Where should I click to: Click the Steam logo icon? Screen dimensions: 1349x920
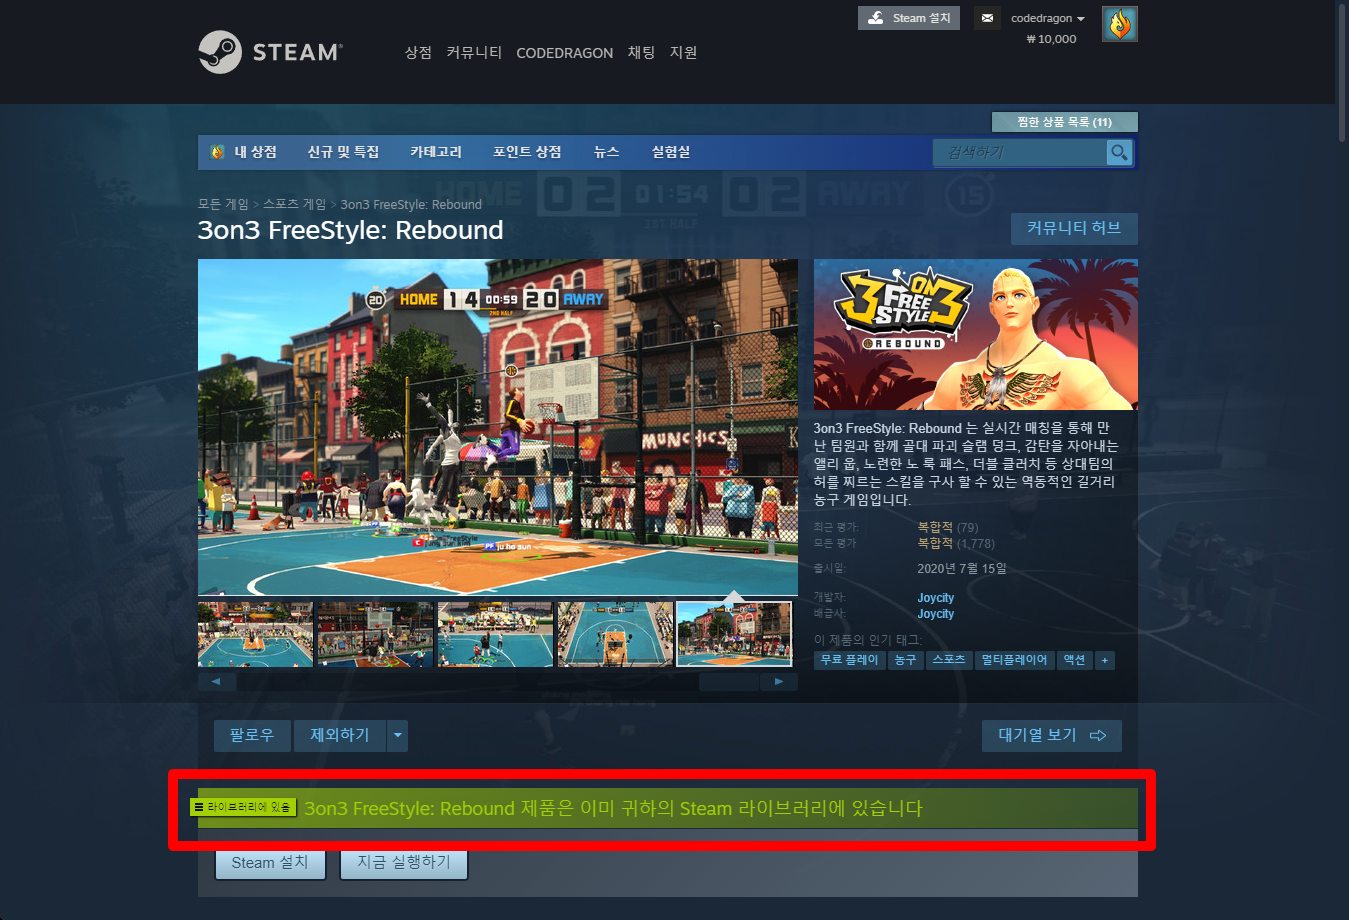(220, 52)
